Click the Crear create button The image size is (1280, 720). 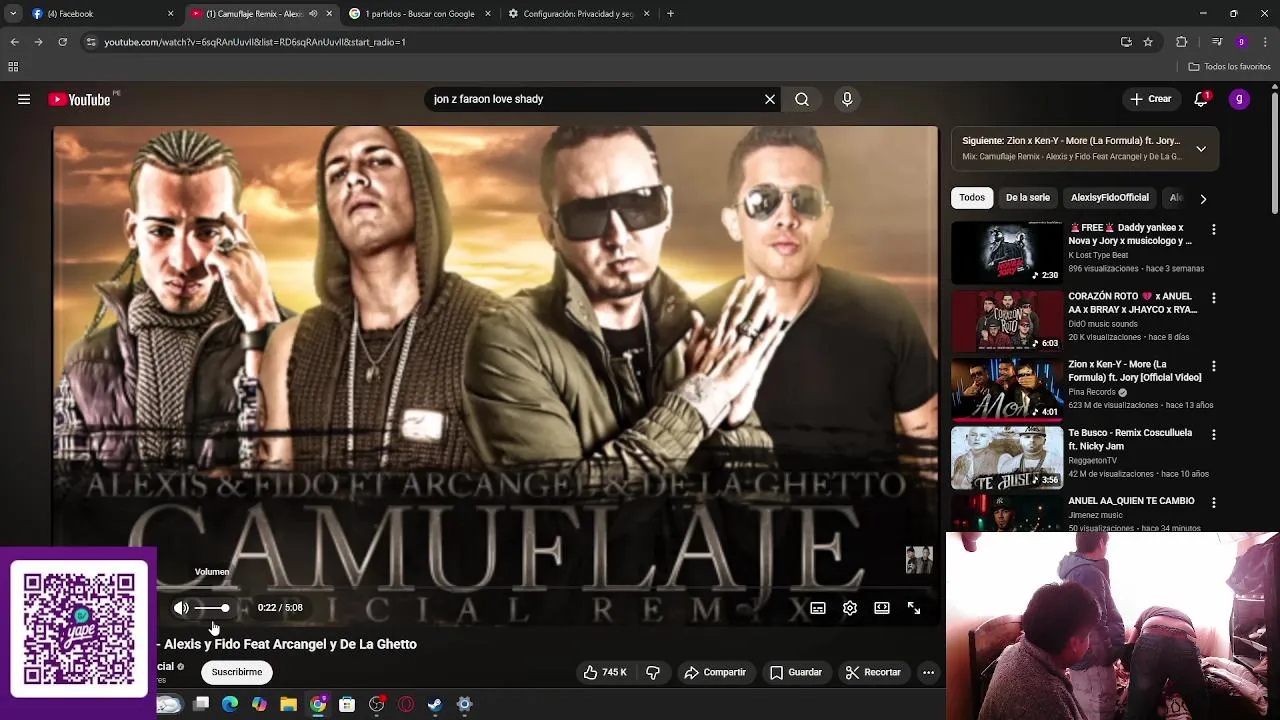point(1150,99)
